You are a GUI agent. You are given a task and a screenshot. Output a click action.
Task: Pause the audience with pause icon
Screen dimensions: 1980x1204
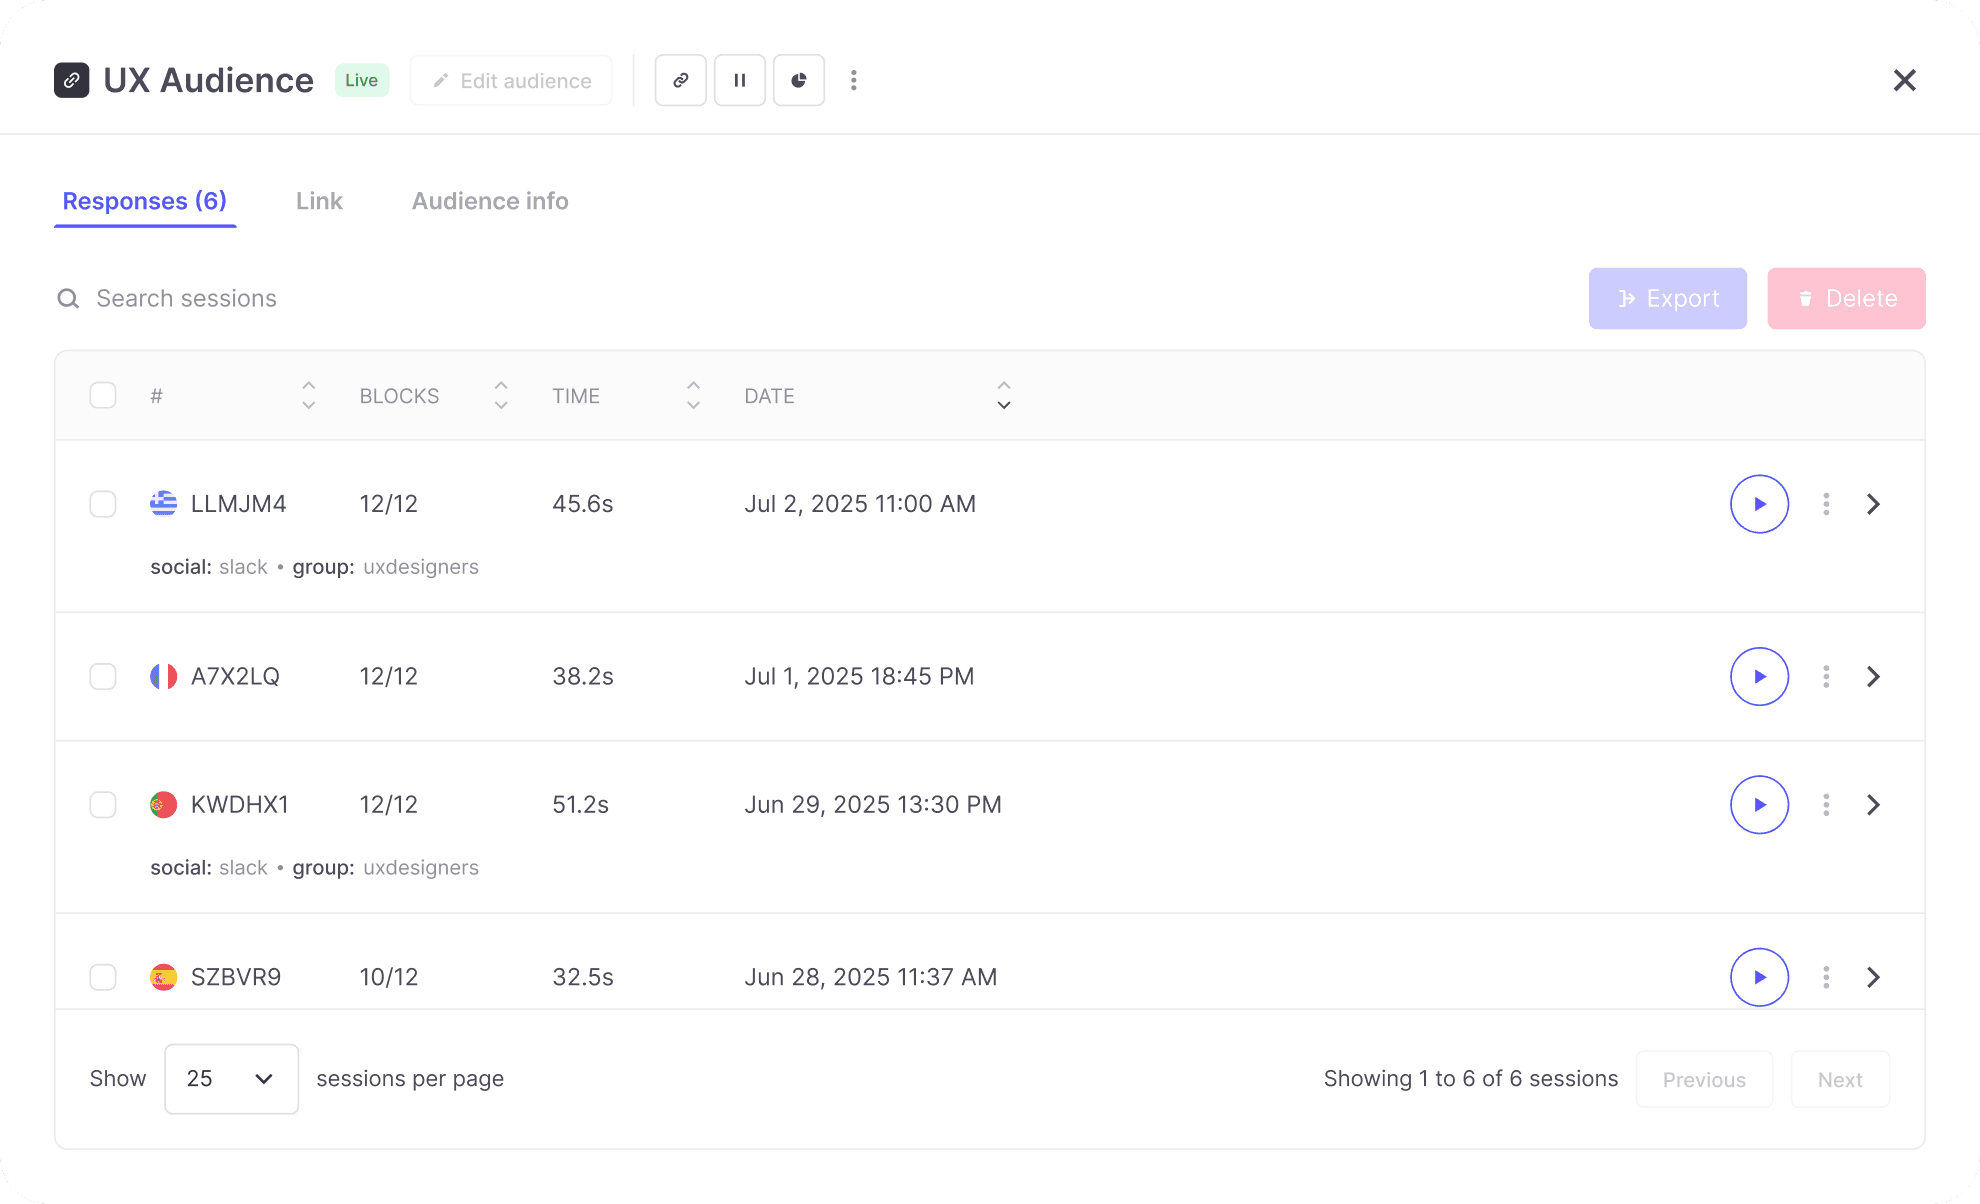pos(740,80)
